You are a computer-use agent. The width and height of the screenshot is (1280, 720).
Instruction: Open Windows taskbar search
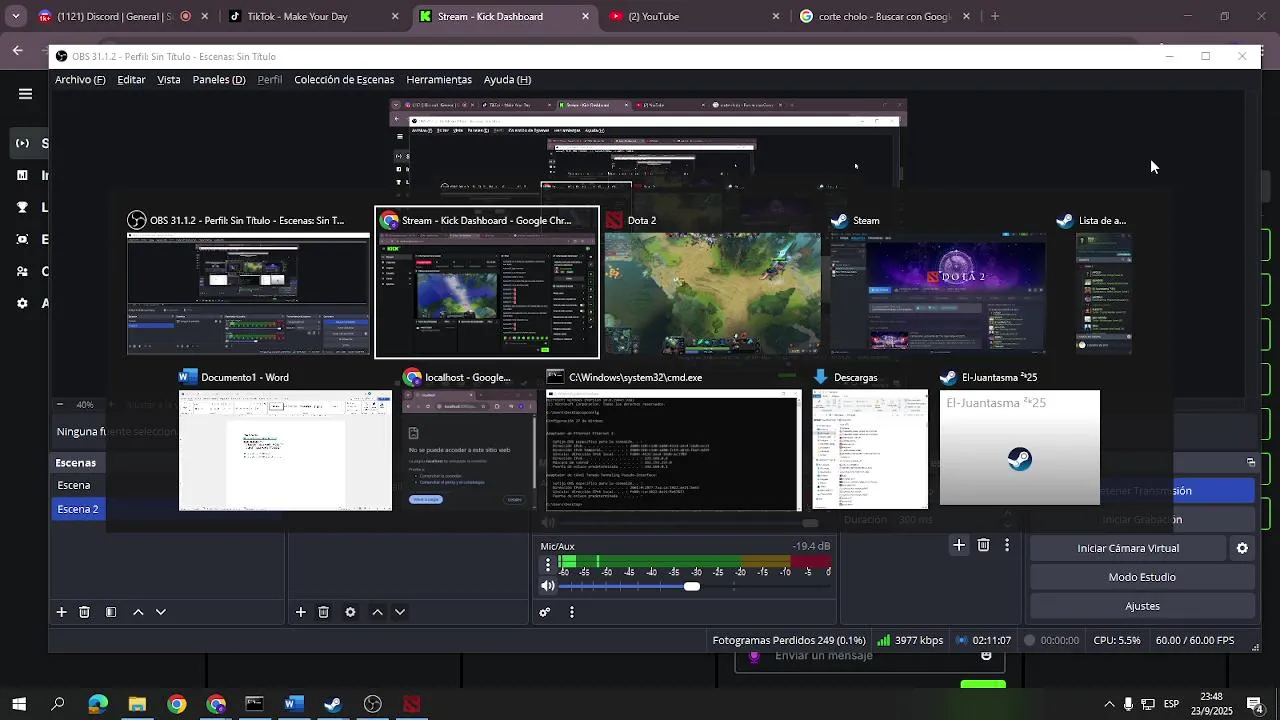(58, 704)
